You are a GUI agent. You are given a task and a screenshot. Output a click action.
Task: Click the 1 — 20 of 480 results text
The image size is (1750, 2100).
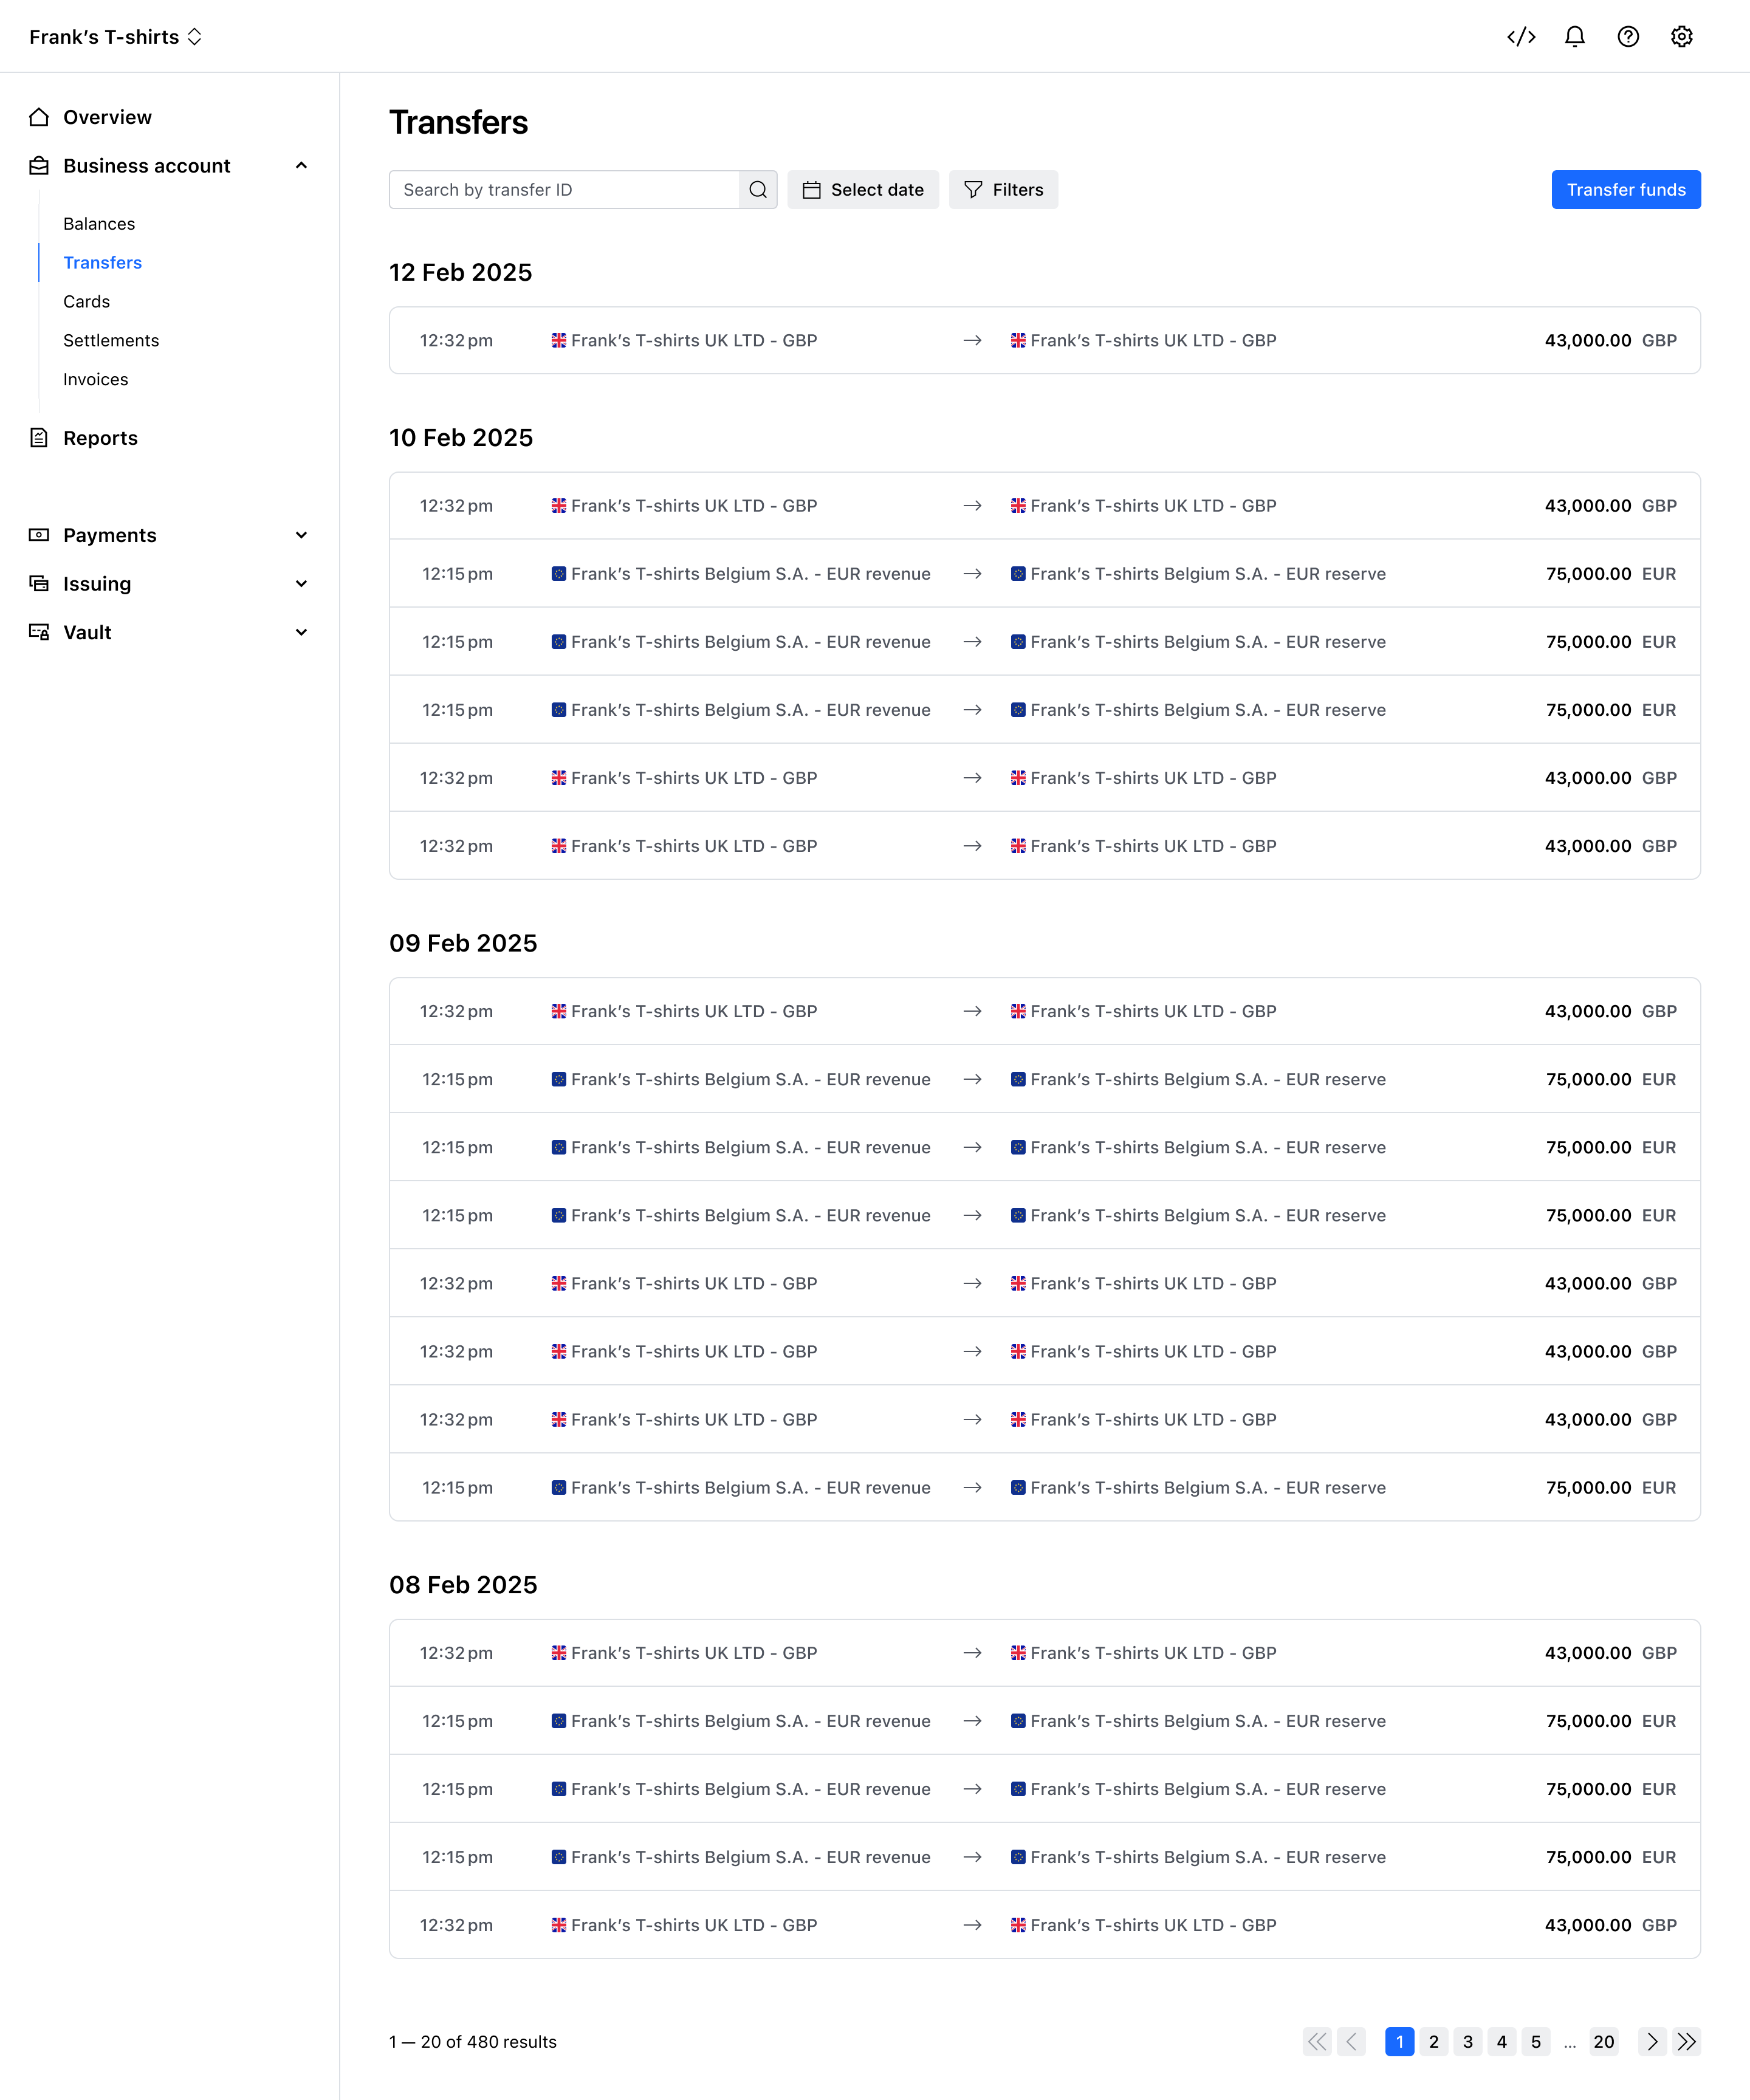click(473, 2042)
